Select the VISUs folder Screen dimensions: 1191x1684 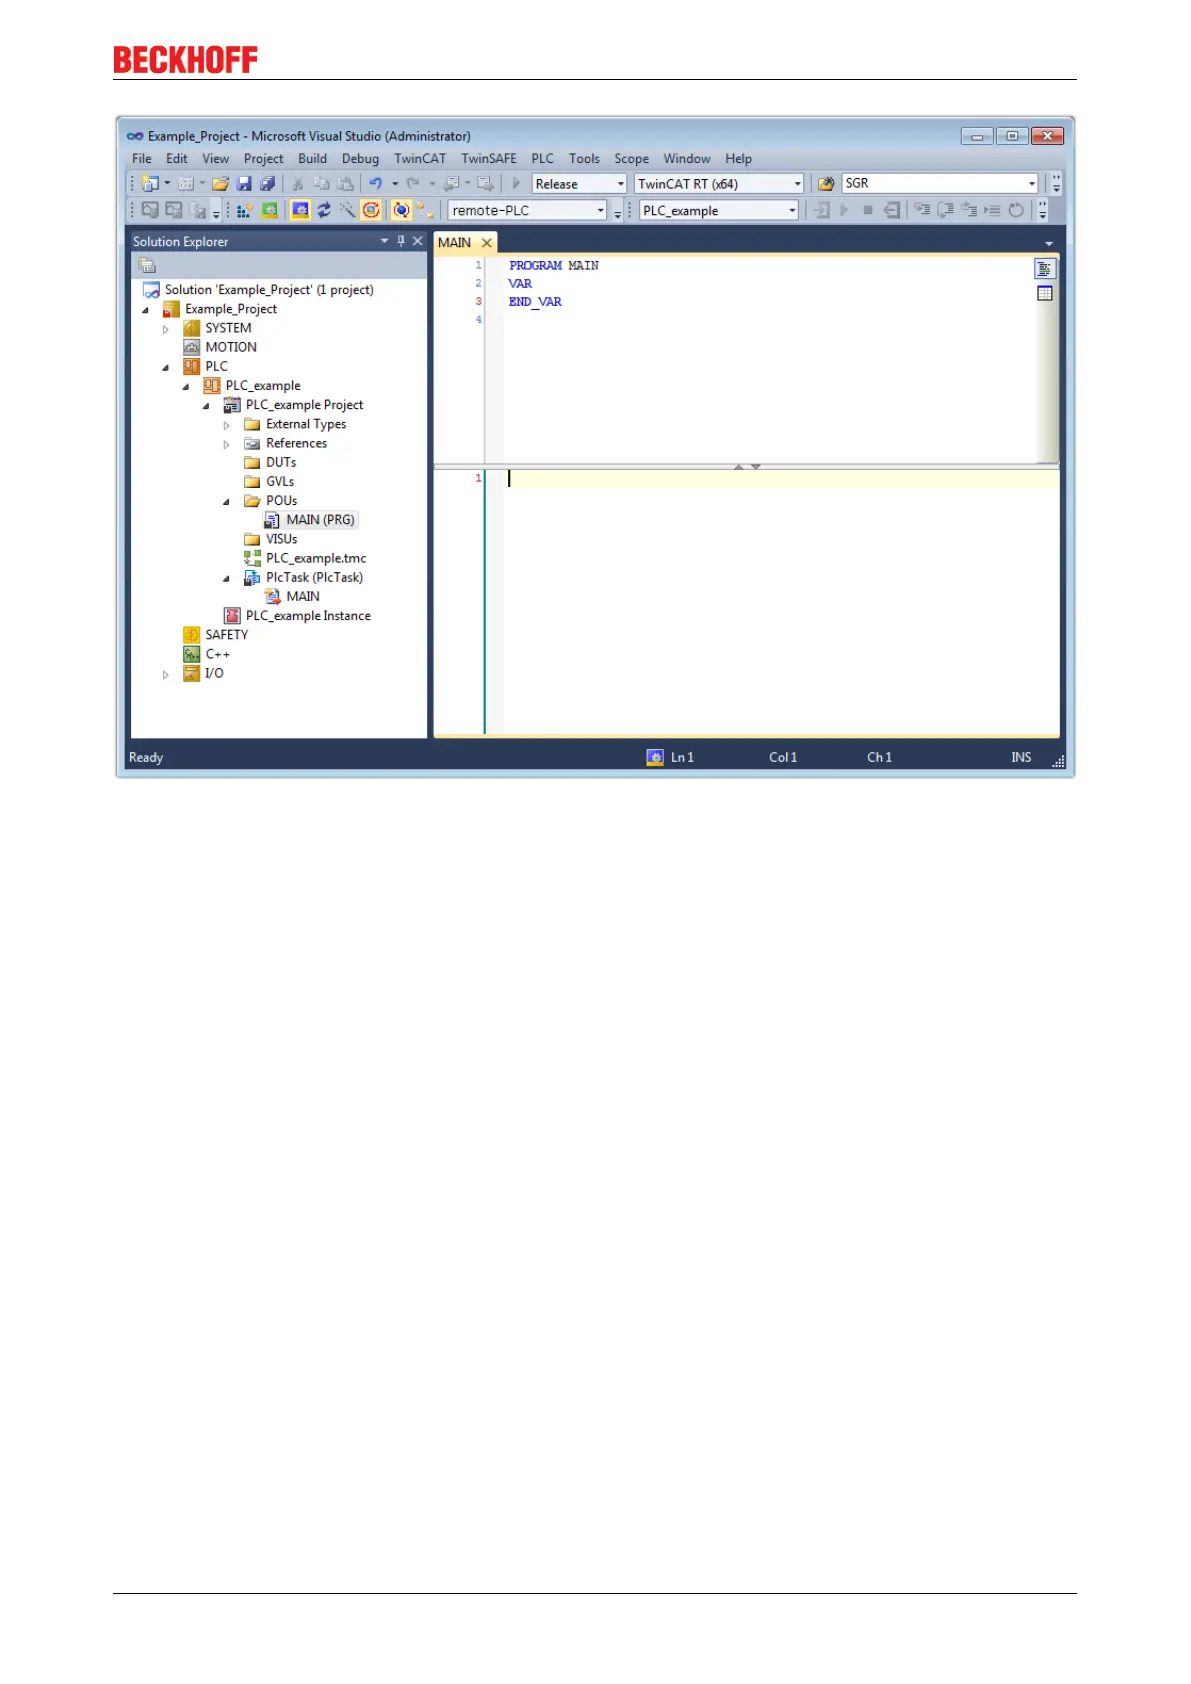click(x=282, y=539)
